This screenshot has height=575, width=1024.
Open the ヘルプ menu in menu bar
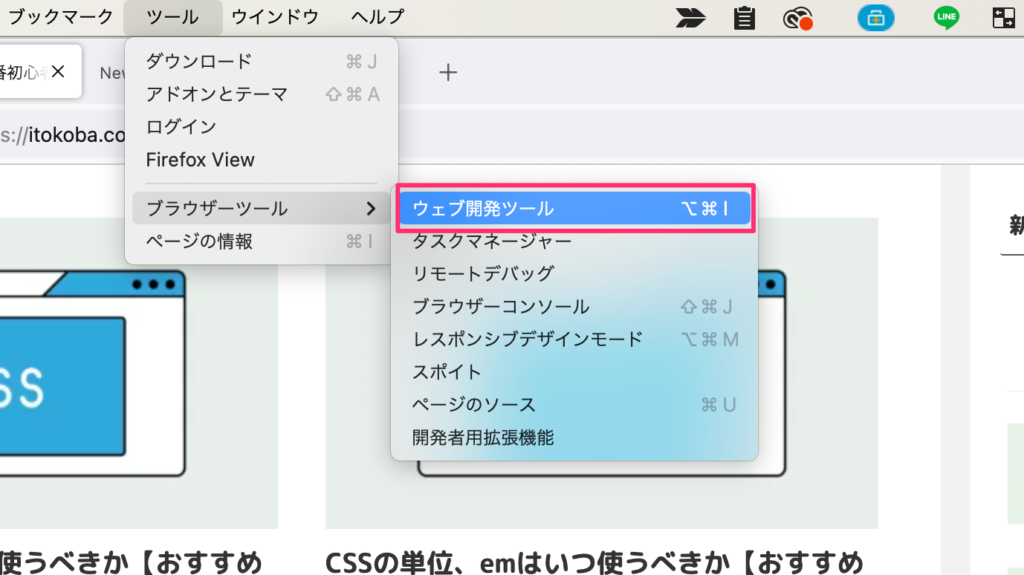point(378,17)
